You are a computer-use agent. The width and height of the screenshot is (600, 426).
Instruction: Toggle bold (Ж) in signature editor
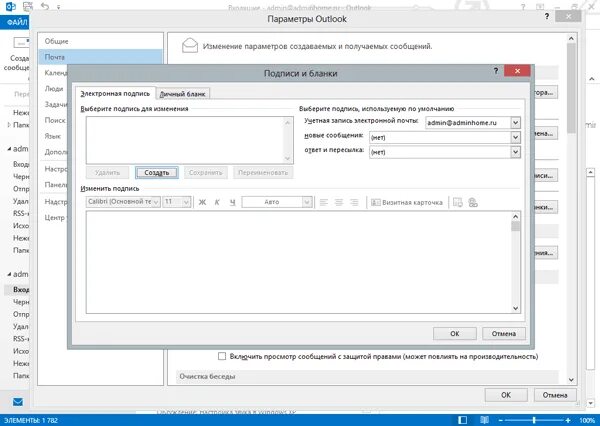click(x=202, y=202)
